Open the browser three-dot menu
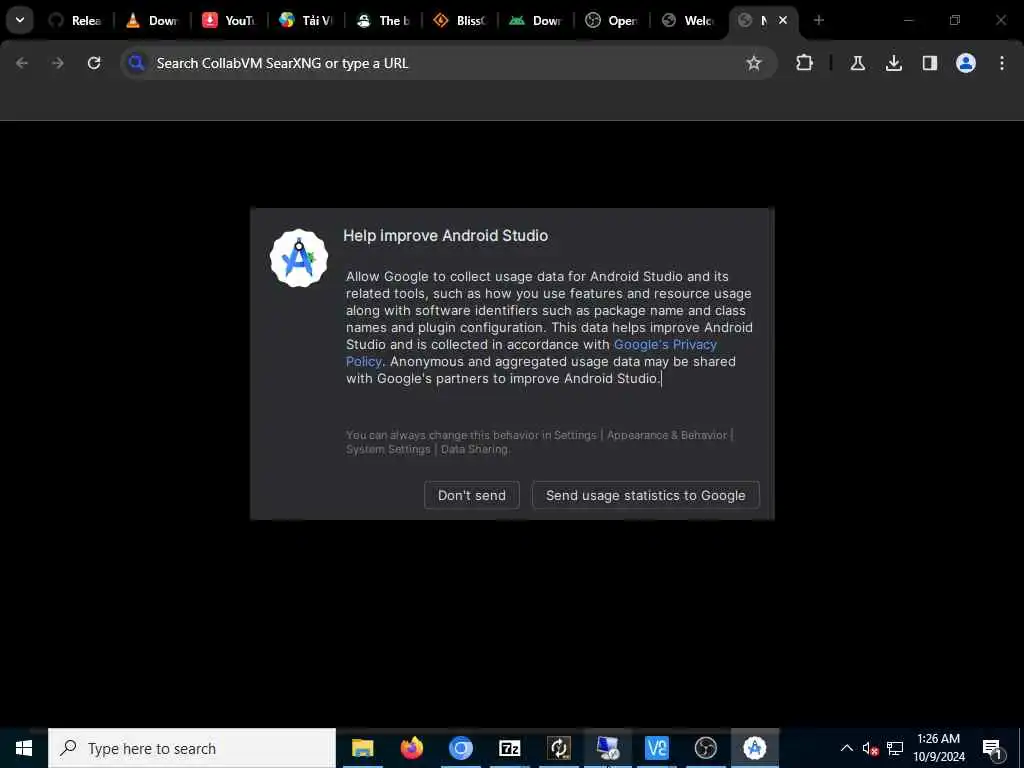 [1001, 63]
